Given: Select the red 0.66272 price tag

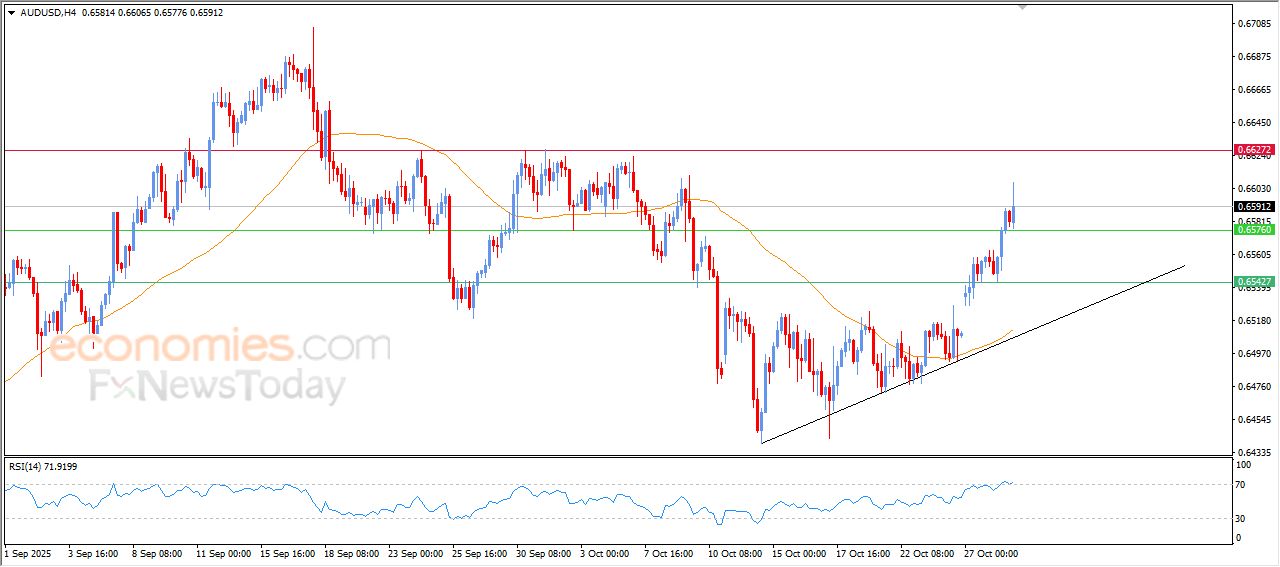Looking at the screenshot, I should [1255, 150].
